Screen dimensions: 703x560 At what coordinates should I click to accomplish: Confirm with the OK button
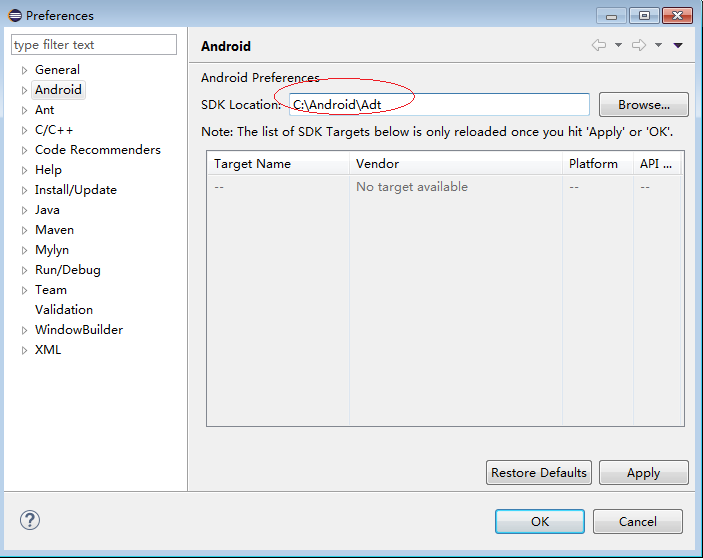(x=540, y=521)
